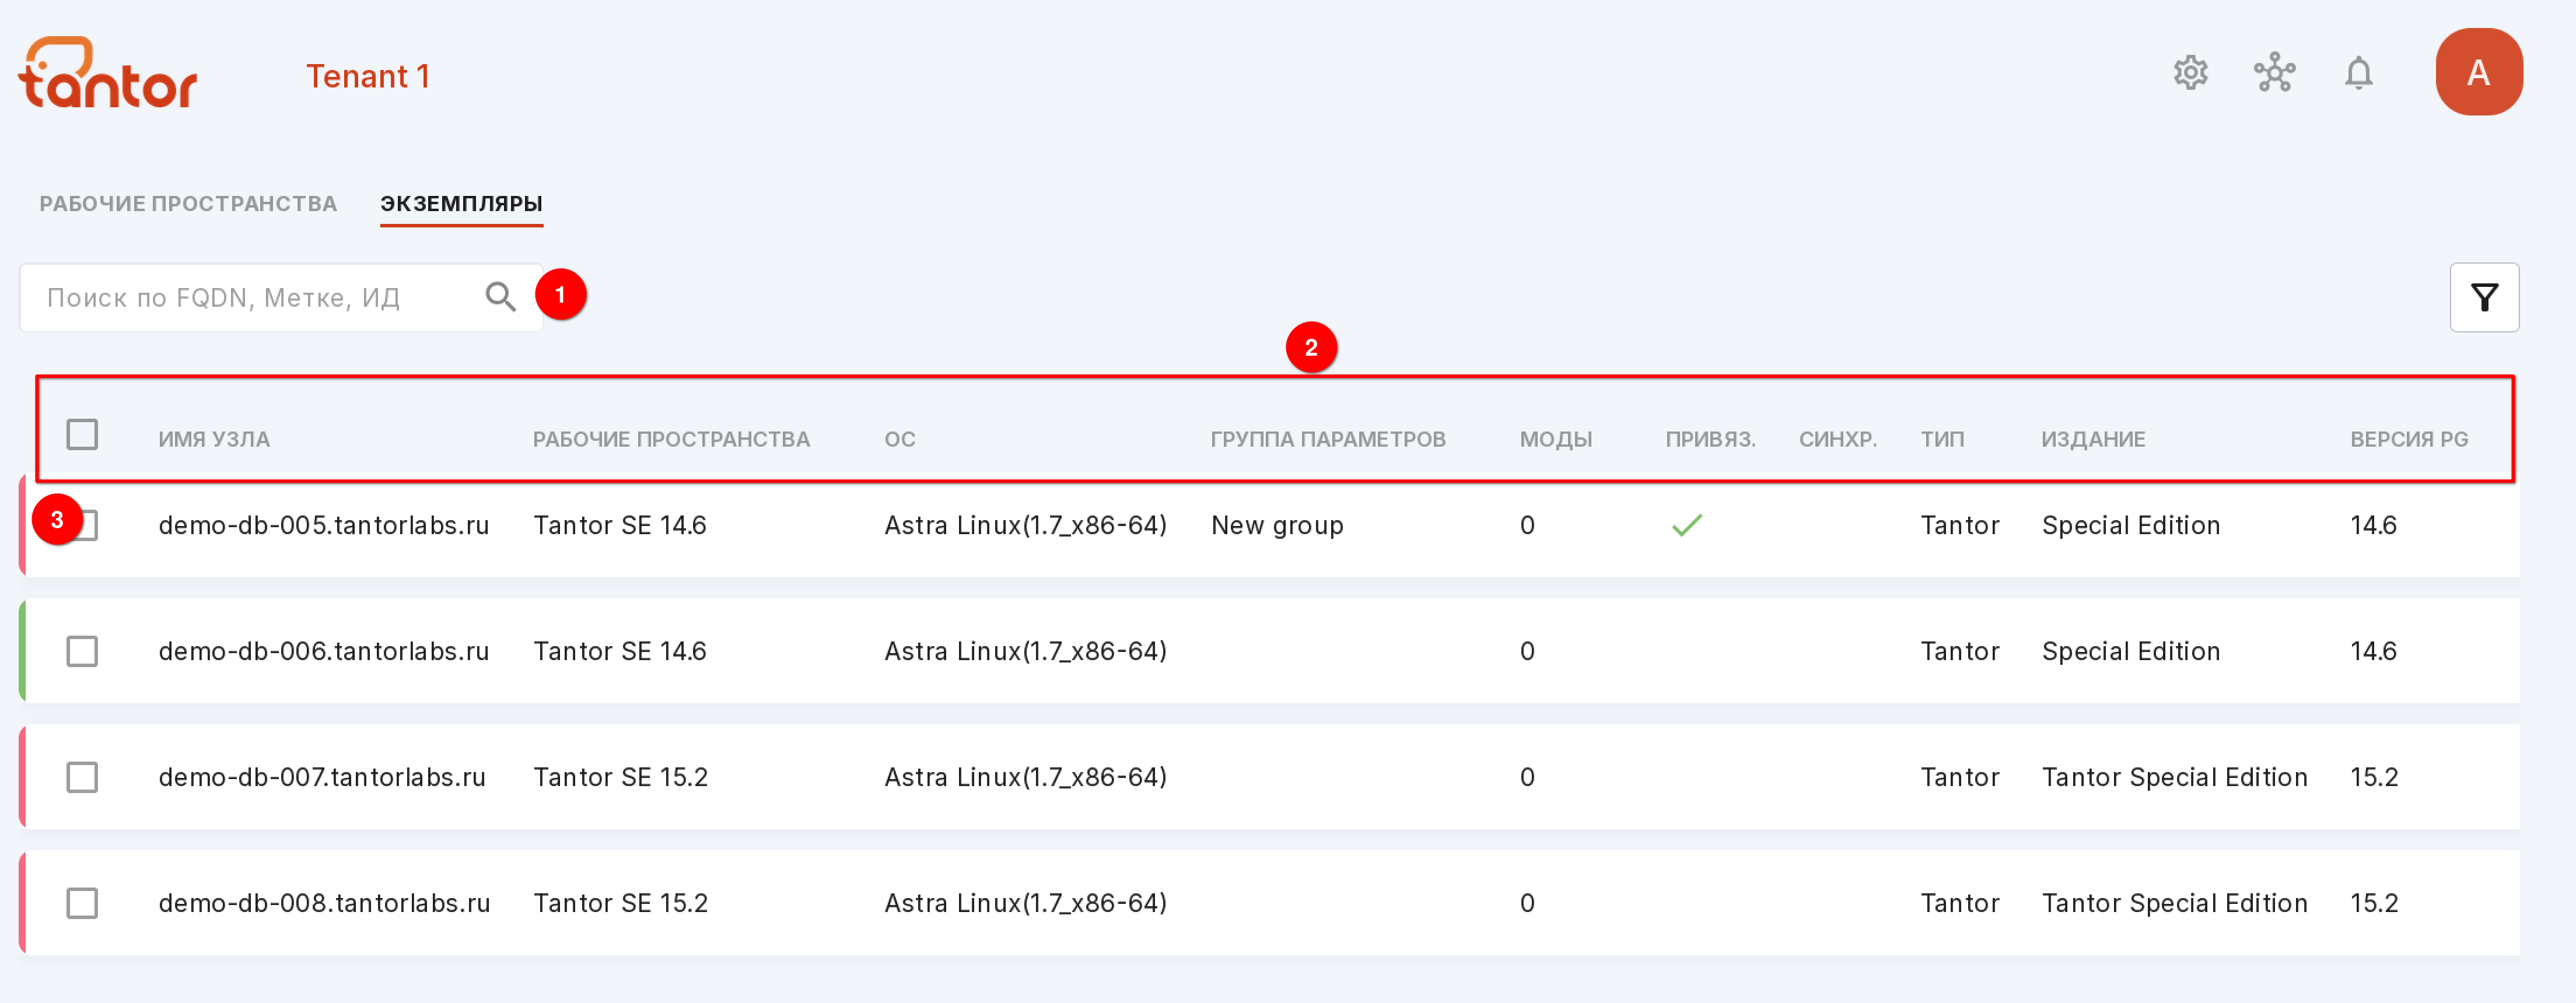Sort by Группа параметров column header
This screenshot has height=1003, width=2576.
click(1328, 439)
